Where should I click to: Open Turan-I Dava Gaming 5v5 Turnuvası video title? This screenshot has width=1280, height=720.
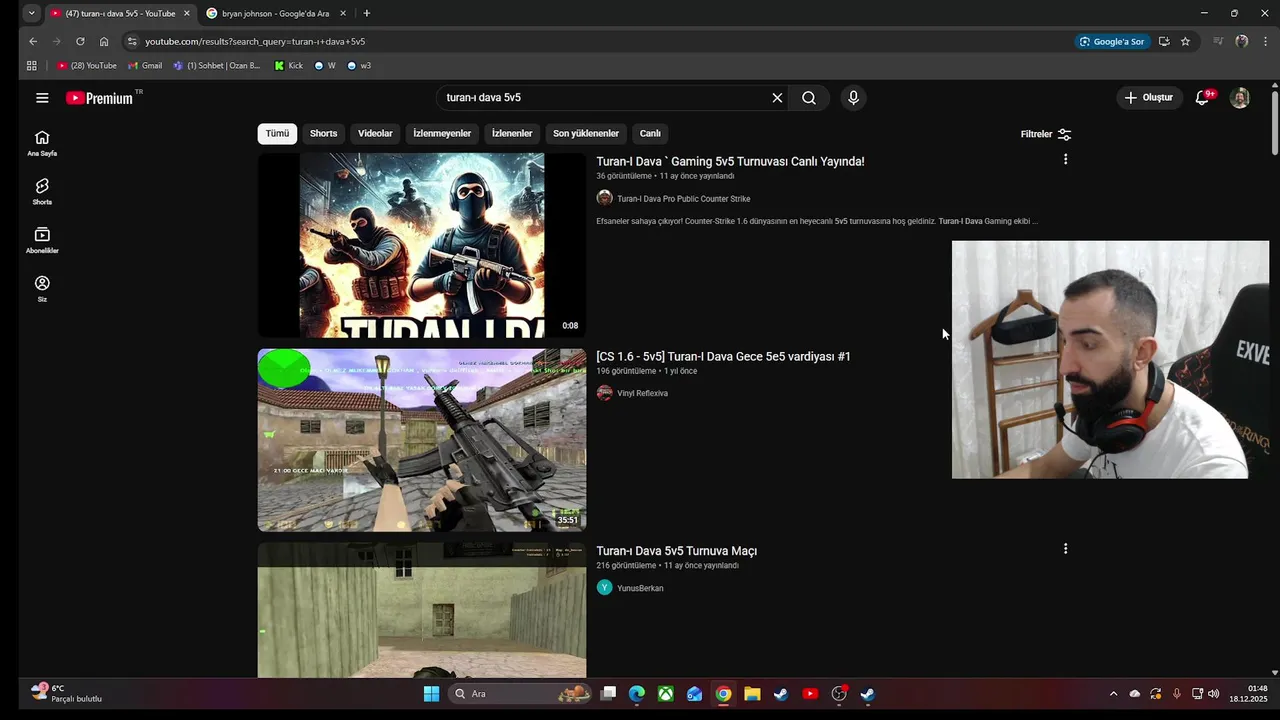730,161
